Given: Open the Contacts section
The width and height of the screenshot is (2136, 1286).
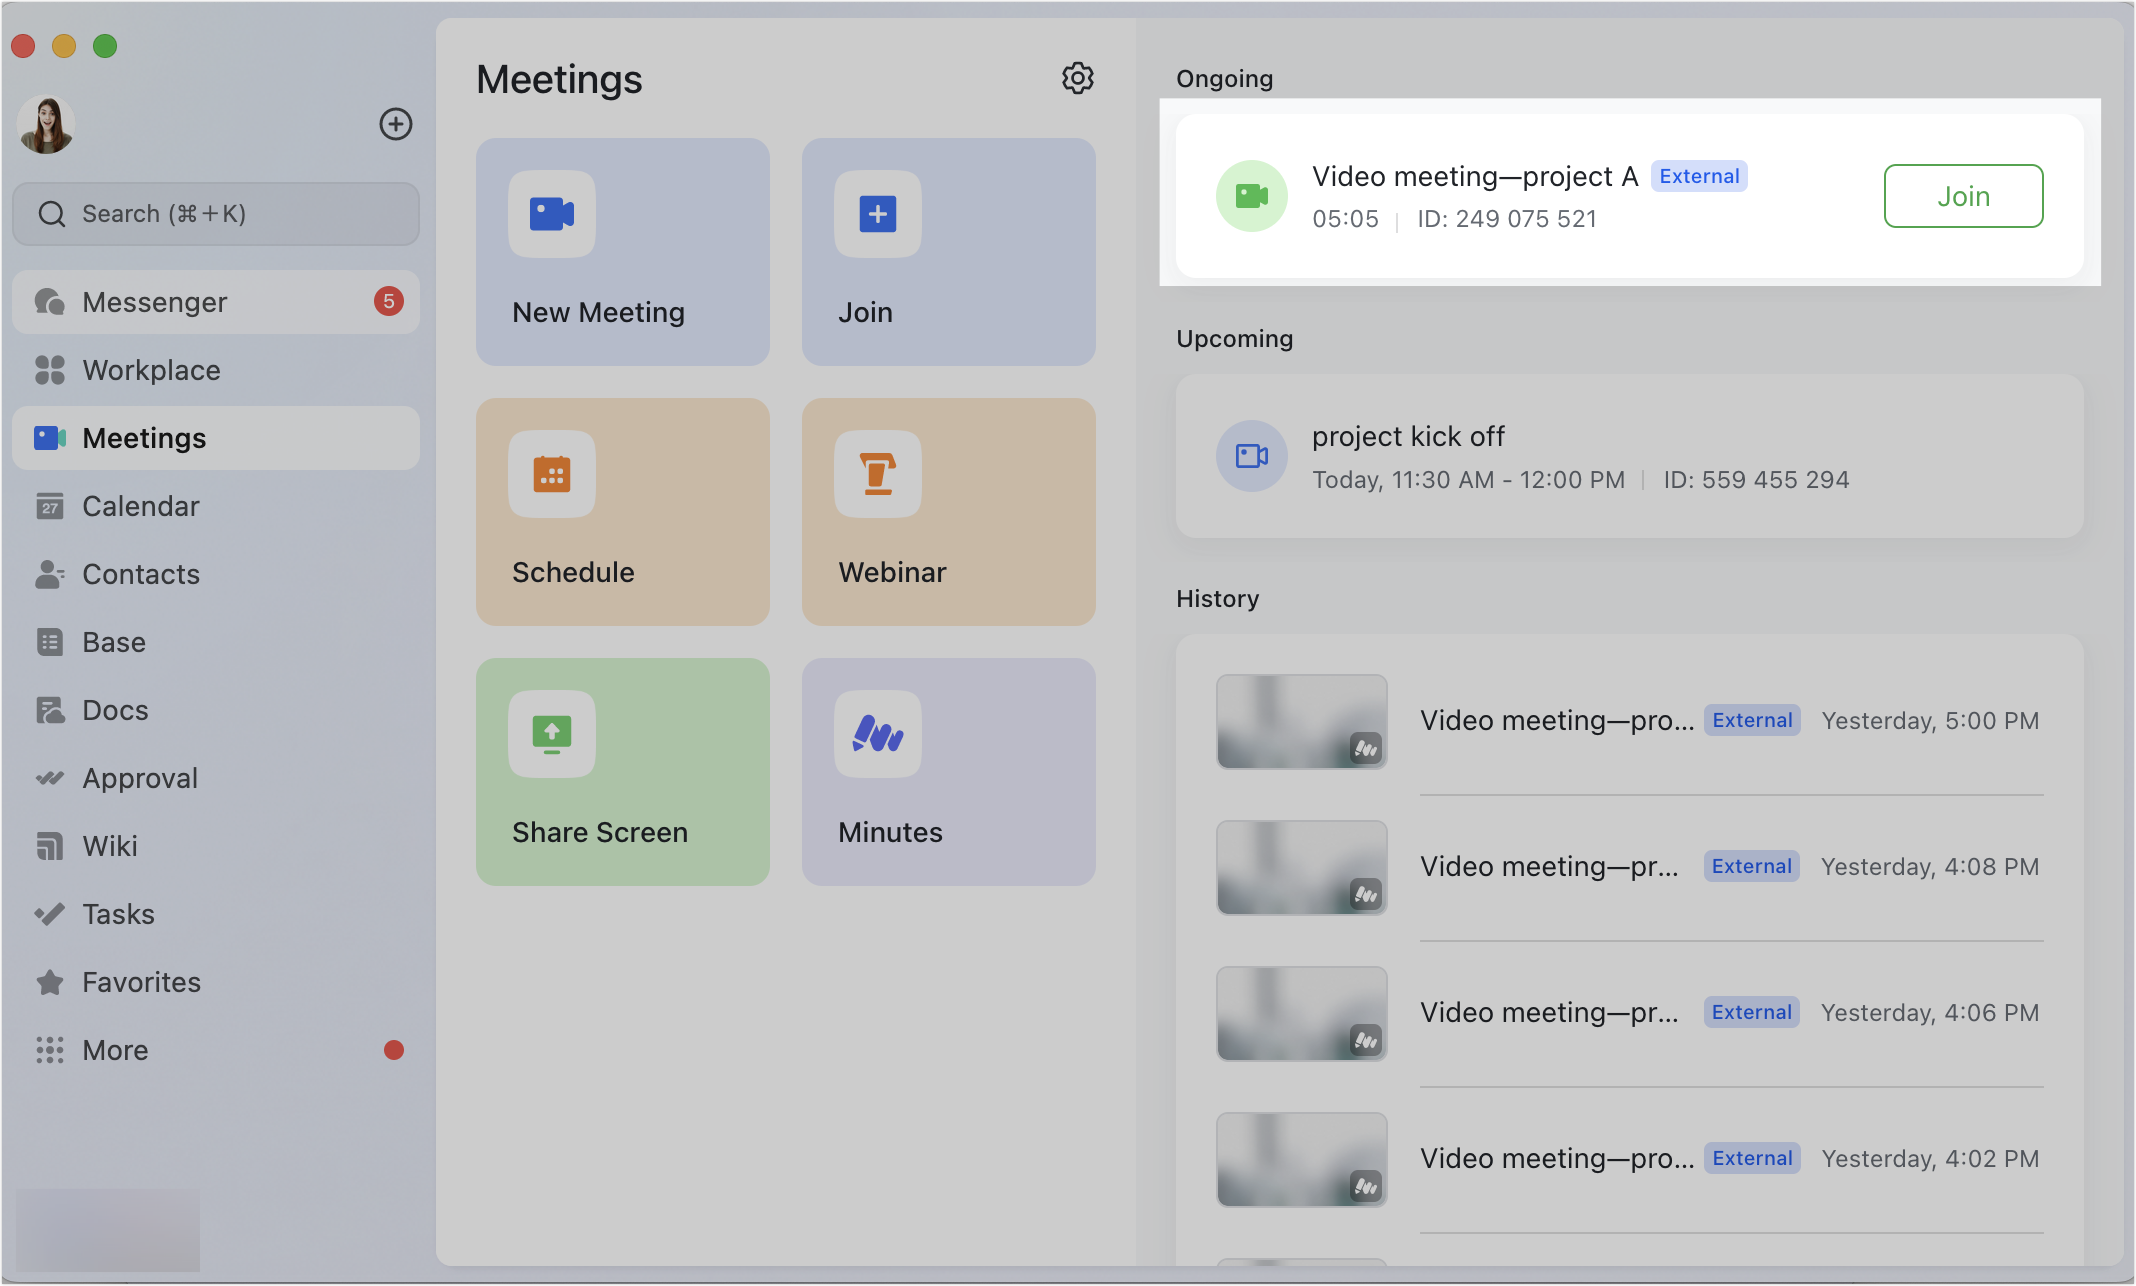Looking at the screenshot, I should click(x=140, y=574).
